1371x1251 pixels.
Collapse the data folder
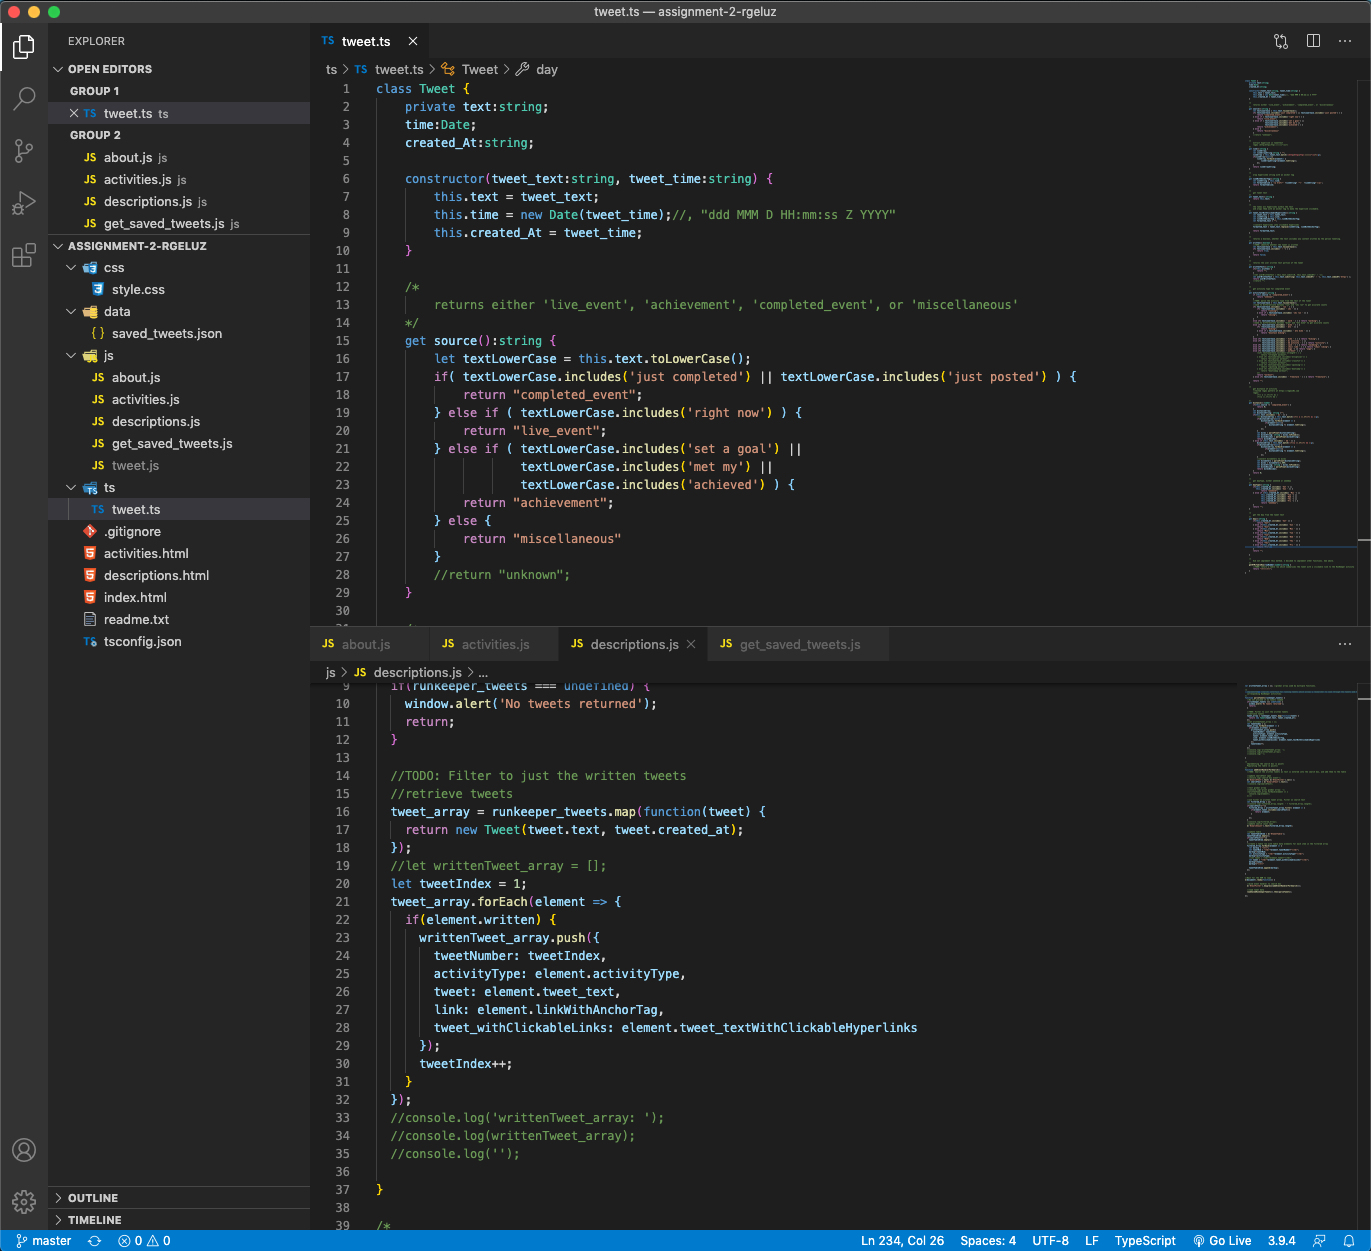point(179,312)
